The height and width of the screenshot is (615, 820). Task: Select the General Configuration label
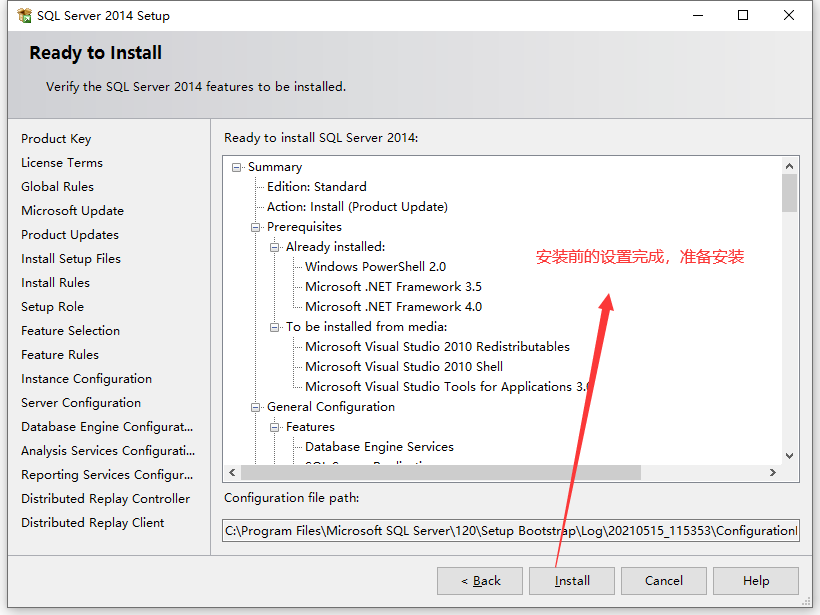tap(331, 407)
